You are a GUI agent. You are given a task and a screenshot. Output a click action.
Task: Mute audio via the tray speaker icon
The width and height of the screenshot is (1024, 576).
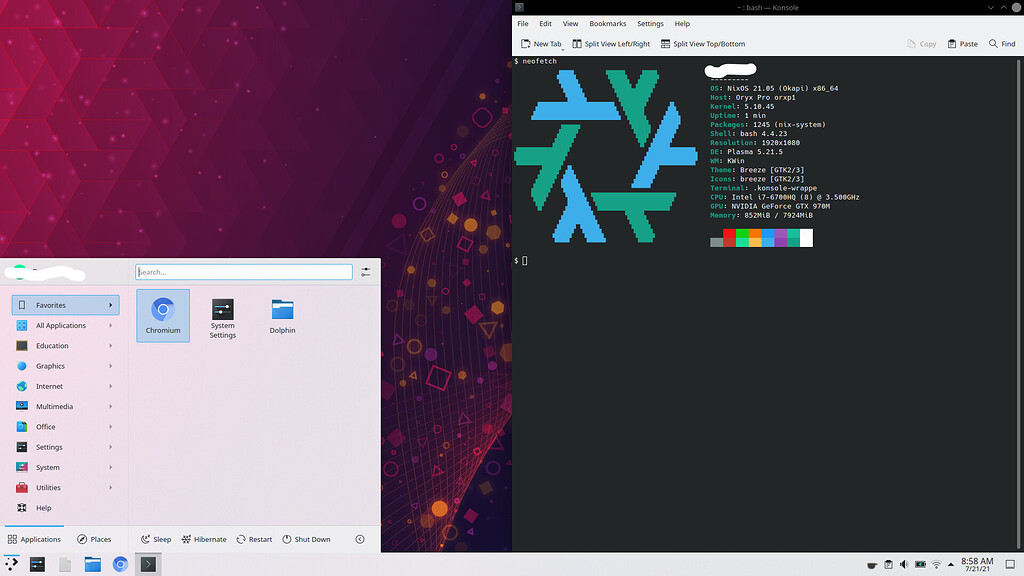pyautogui.click(x=905, y=563)
